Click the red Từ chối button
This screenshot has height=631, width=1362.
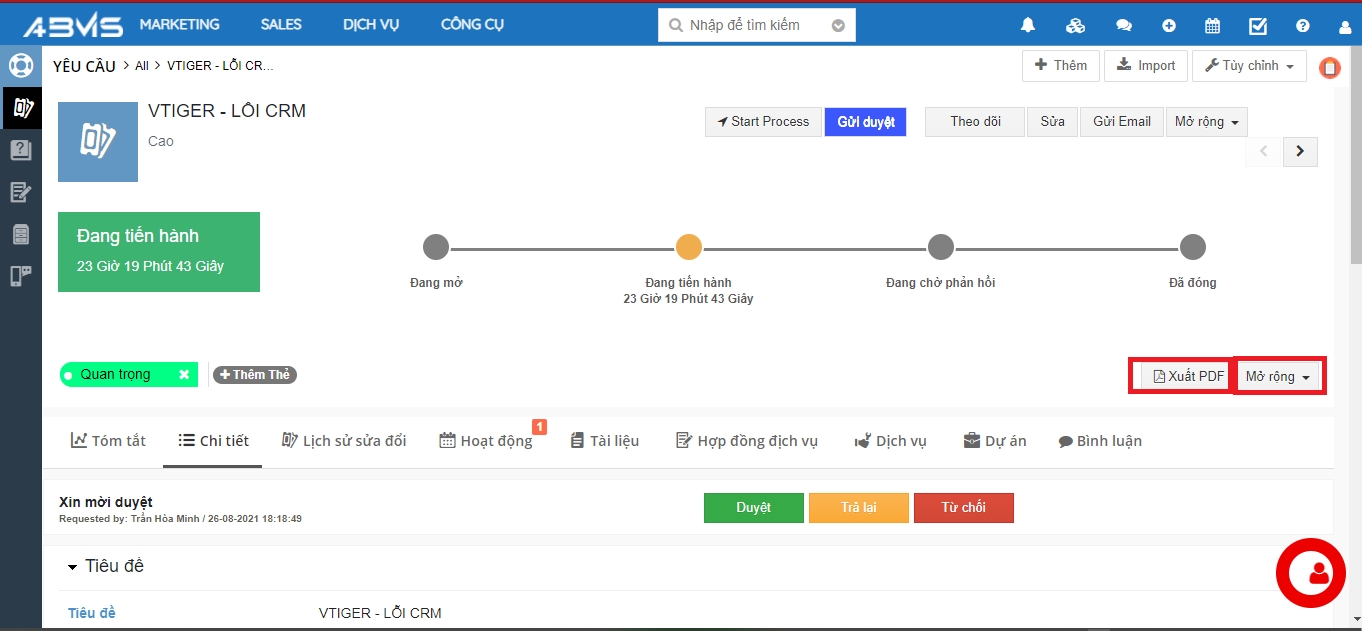coord(963,508)
